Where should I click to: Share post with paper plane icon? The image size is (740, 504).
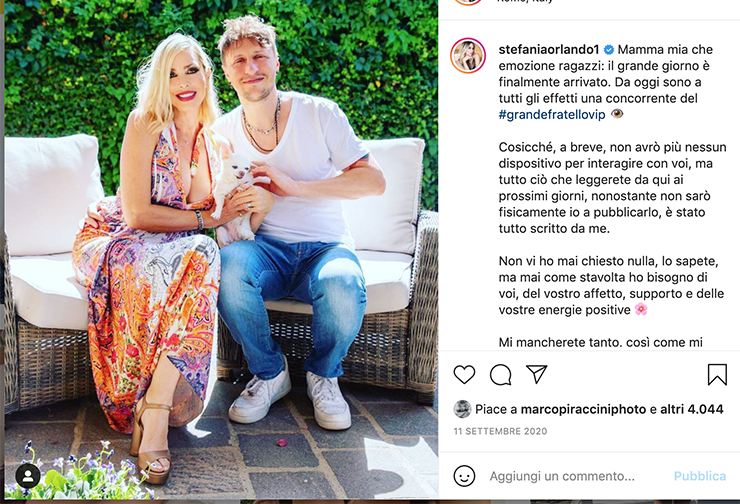[x=537, y=374]
